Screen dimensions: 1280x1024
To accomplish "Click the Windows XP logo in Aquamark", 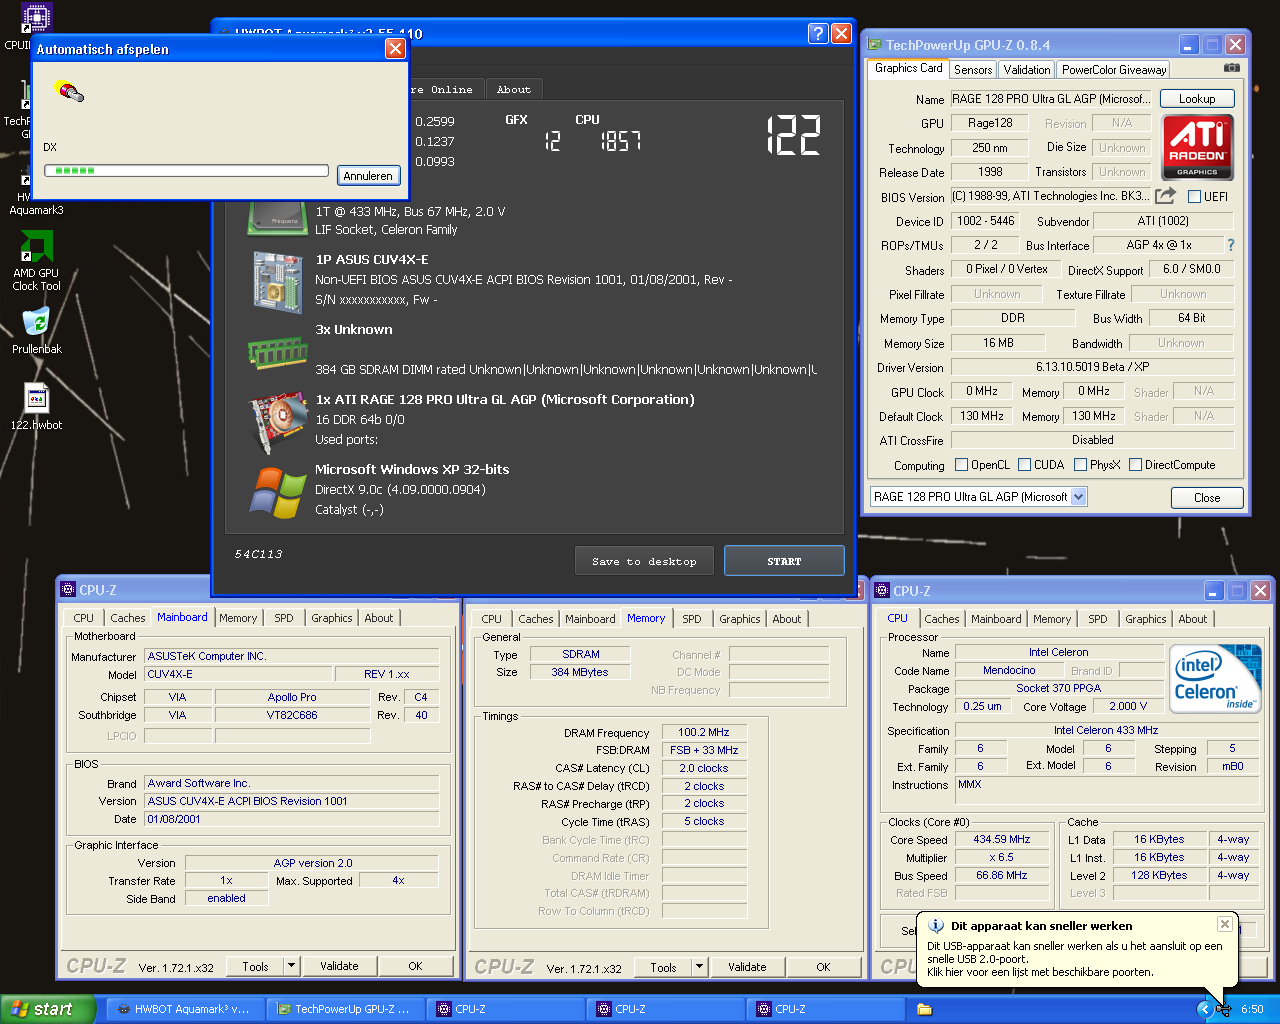I will point(277,492).
